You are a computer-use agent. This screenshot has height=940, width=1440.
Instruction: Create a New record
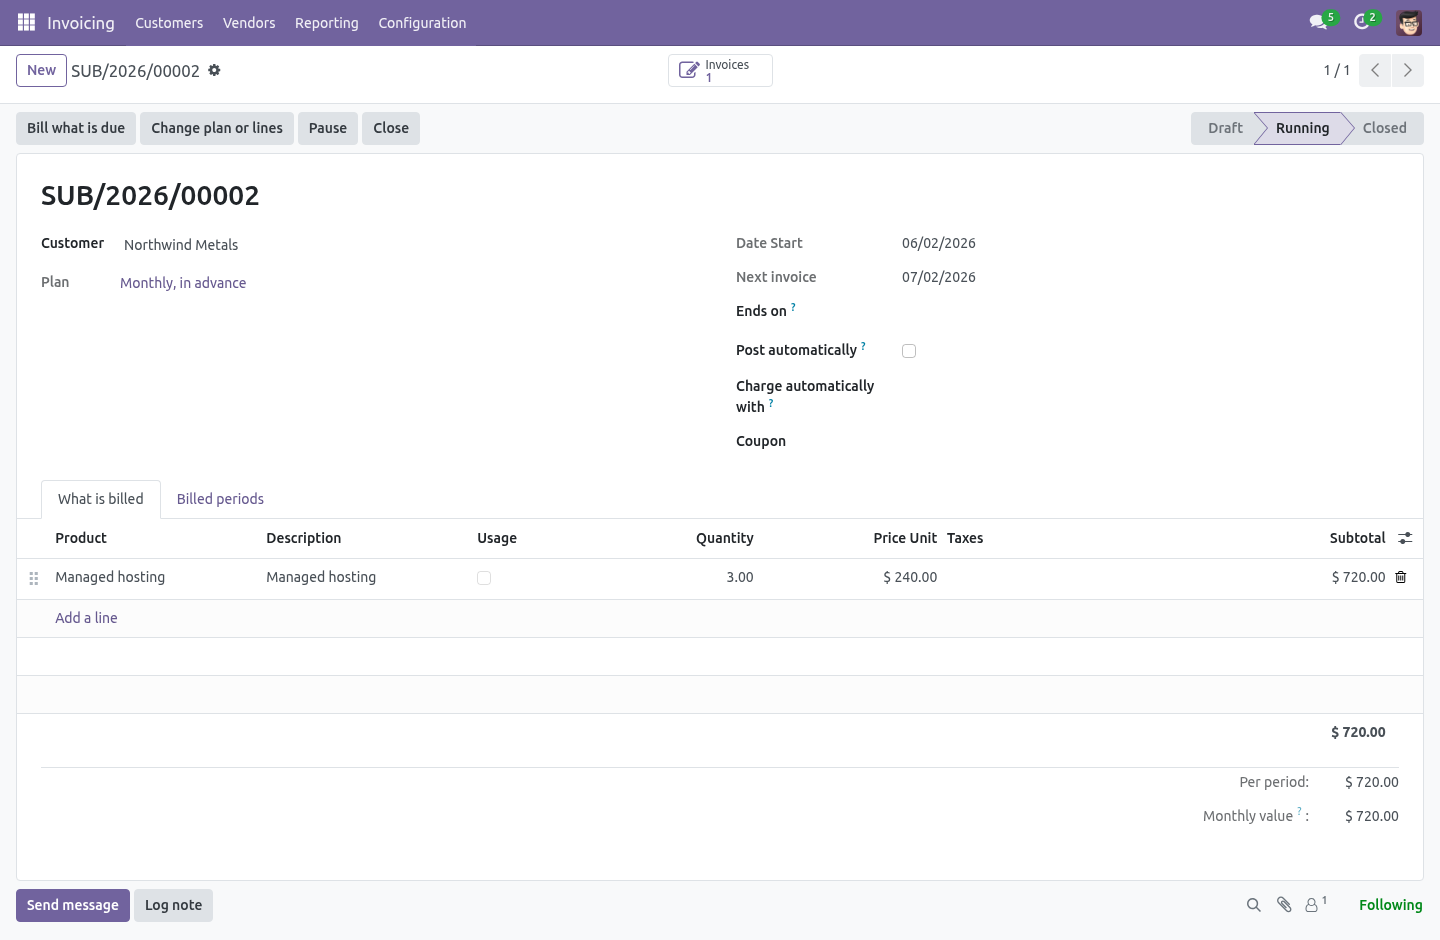[x=41, y=70]
